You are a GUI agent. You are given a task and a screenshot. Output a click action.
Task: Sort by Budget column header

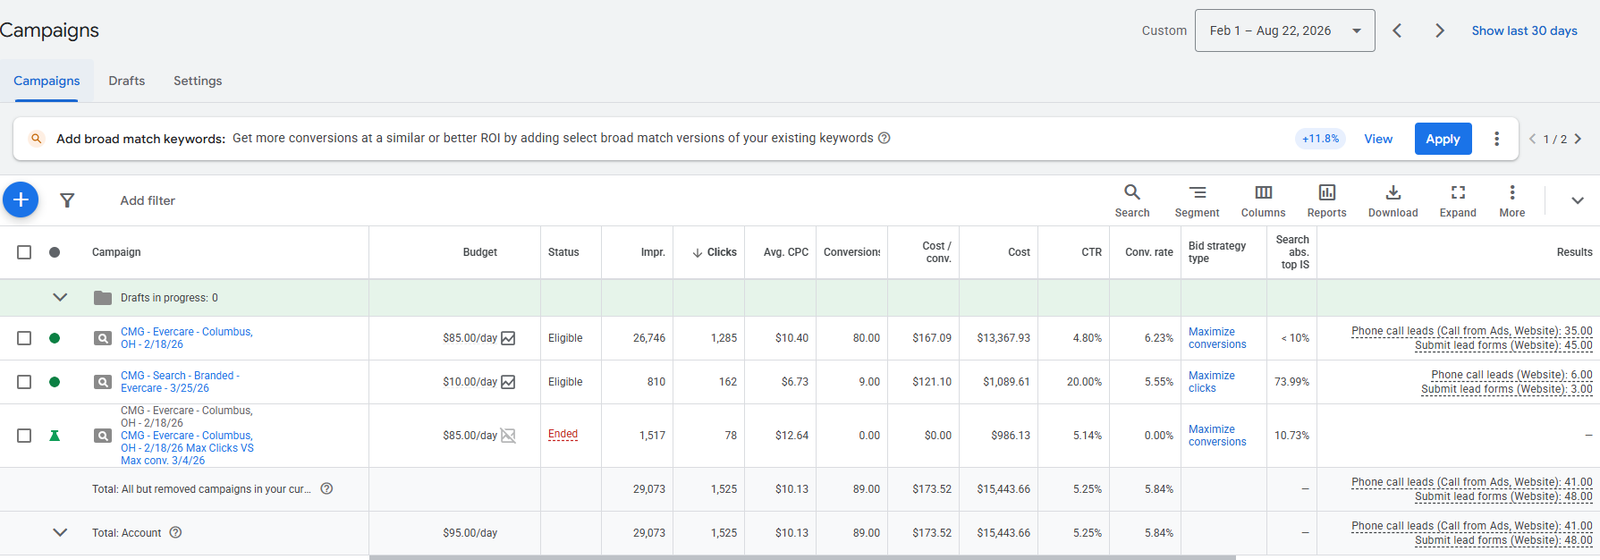coord(480,252)
